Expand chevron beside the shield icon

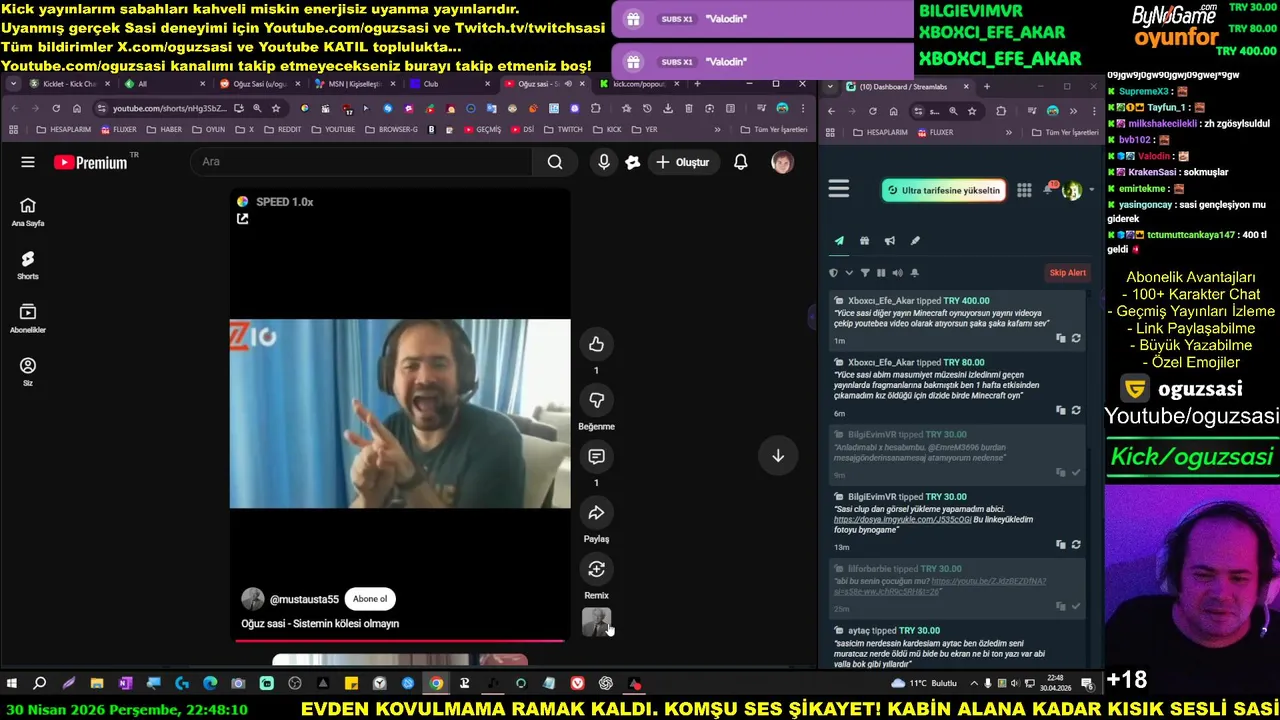tap(849, 273)
